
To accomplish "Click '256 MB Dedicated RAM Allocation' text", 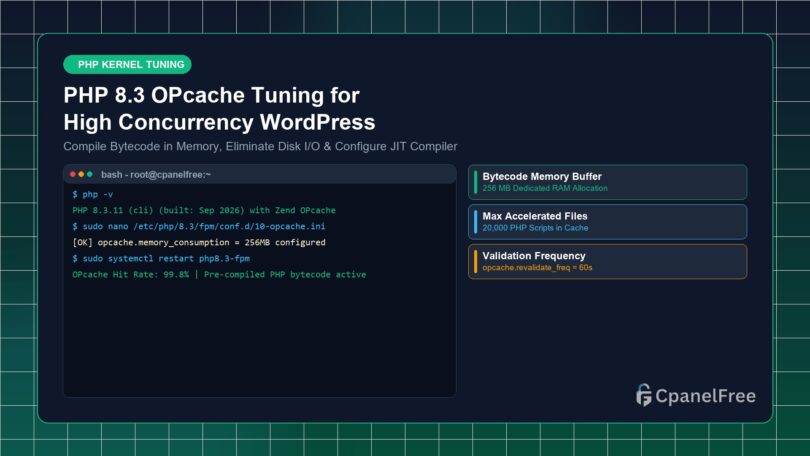I will 545,188.
